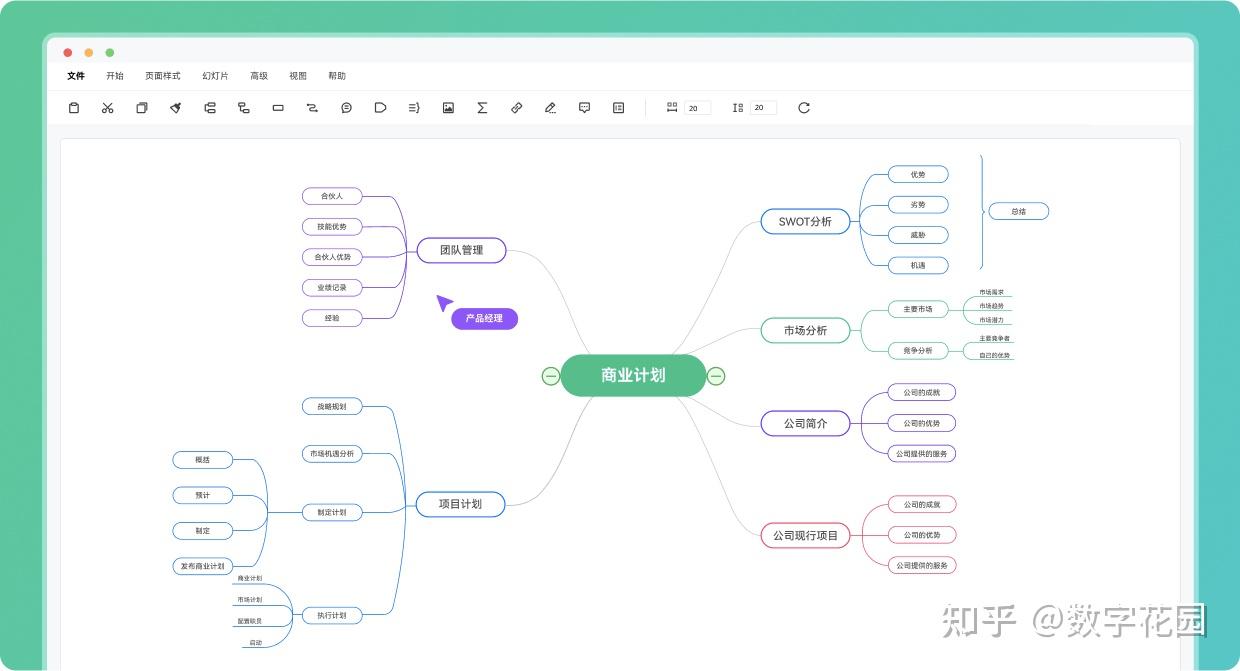The height and width of the screenshot is (671, 1240).
Task: Open the 文件 menu
Action: tap(76, 76)
